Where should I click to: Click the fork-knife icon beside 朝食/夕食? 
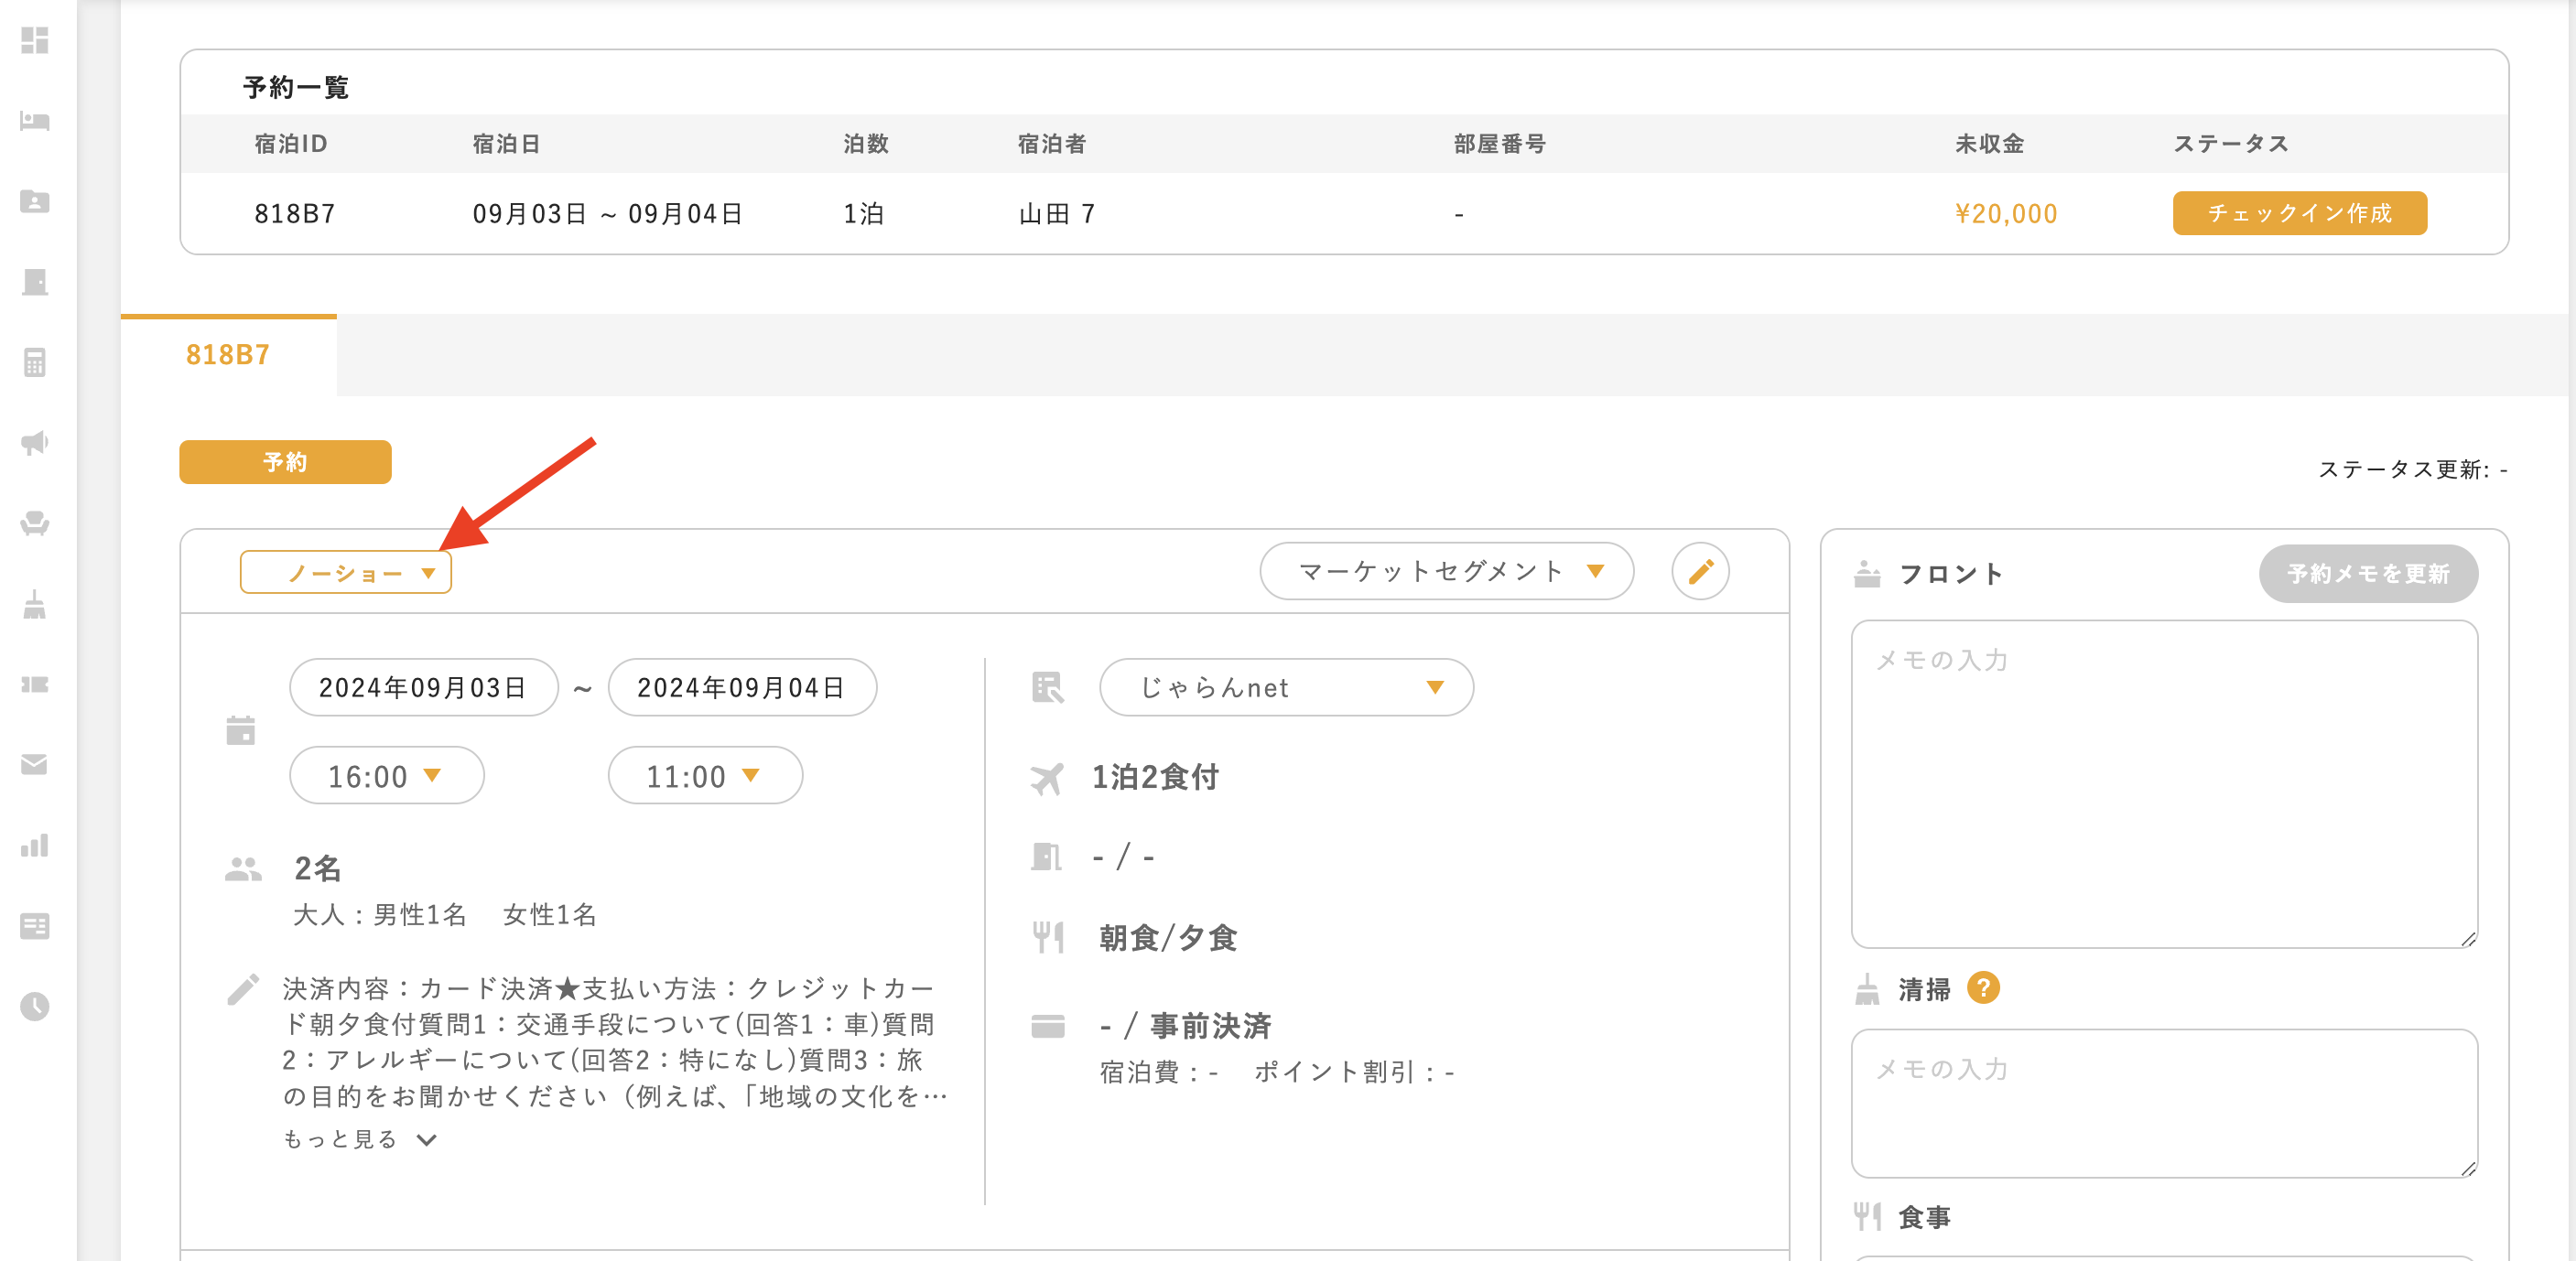point(1048,938)
